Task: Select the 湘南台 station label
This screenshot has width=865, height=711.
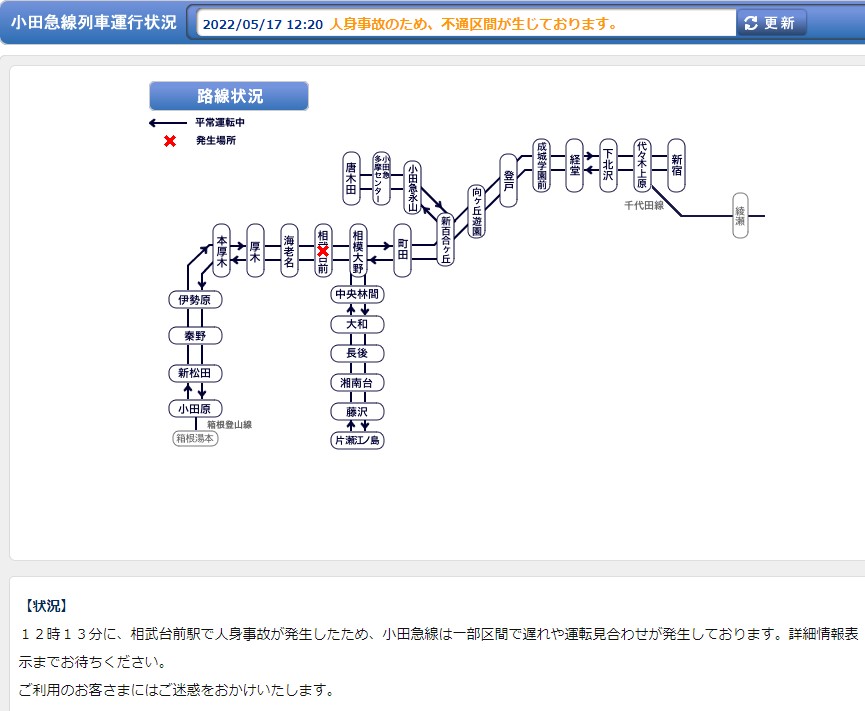Action: [357, 382]
